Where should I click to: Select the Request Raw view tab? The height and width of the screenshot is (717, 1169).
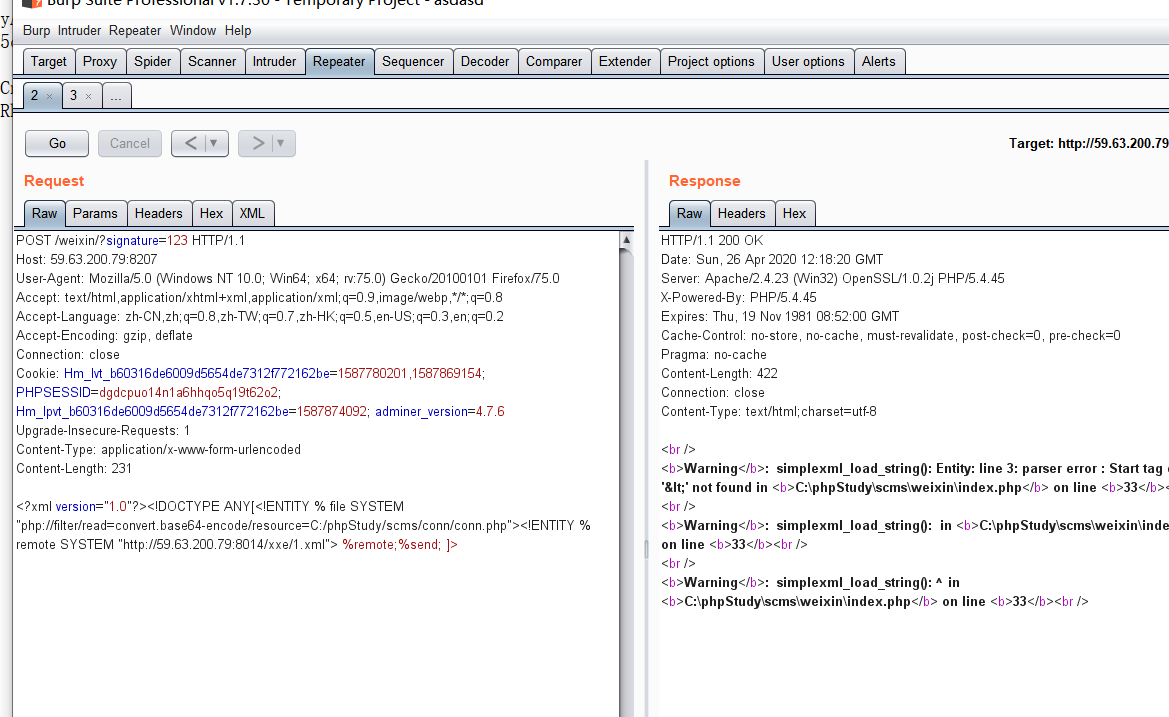click(45, 213)
